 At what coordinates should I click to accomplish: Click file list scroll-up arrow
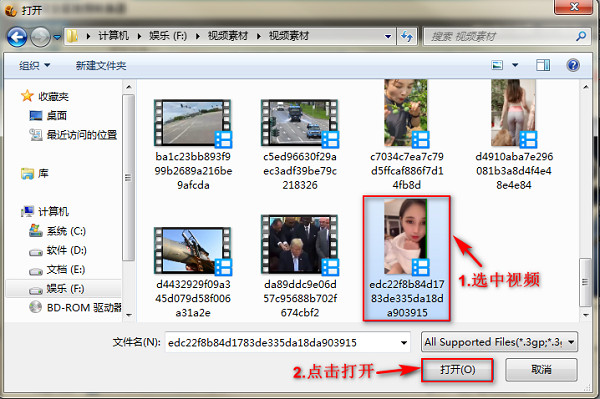[x=585, y=87]
